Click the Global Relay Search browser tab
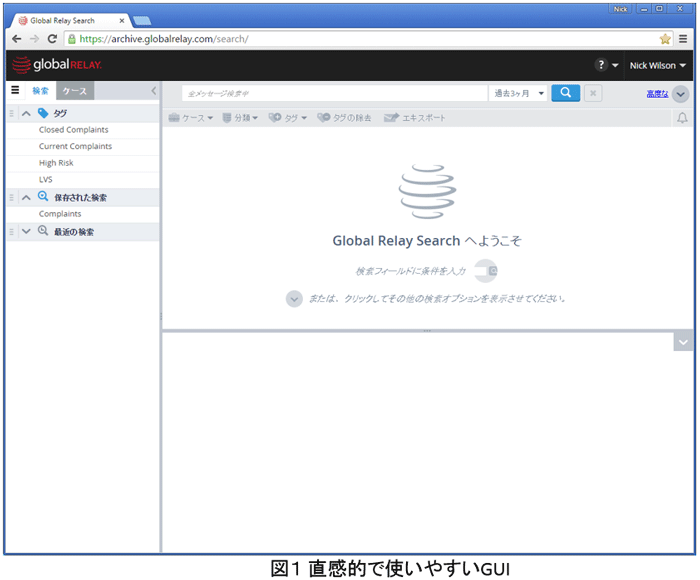The width and height of the screenshot is (700, 580). [x=69, y=21]
